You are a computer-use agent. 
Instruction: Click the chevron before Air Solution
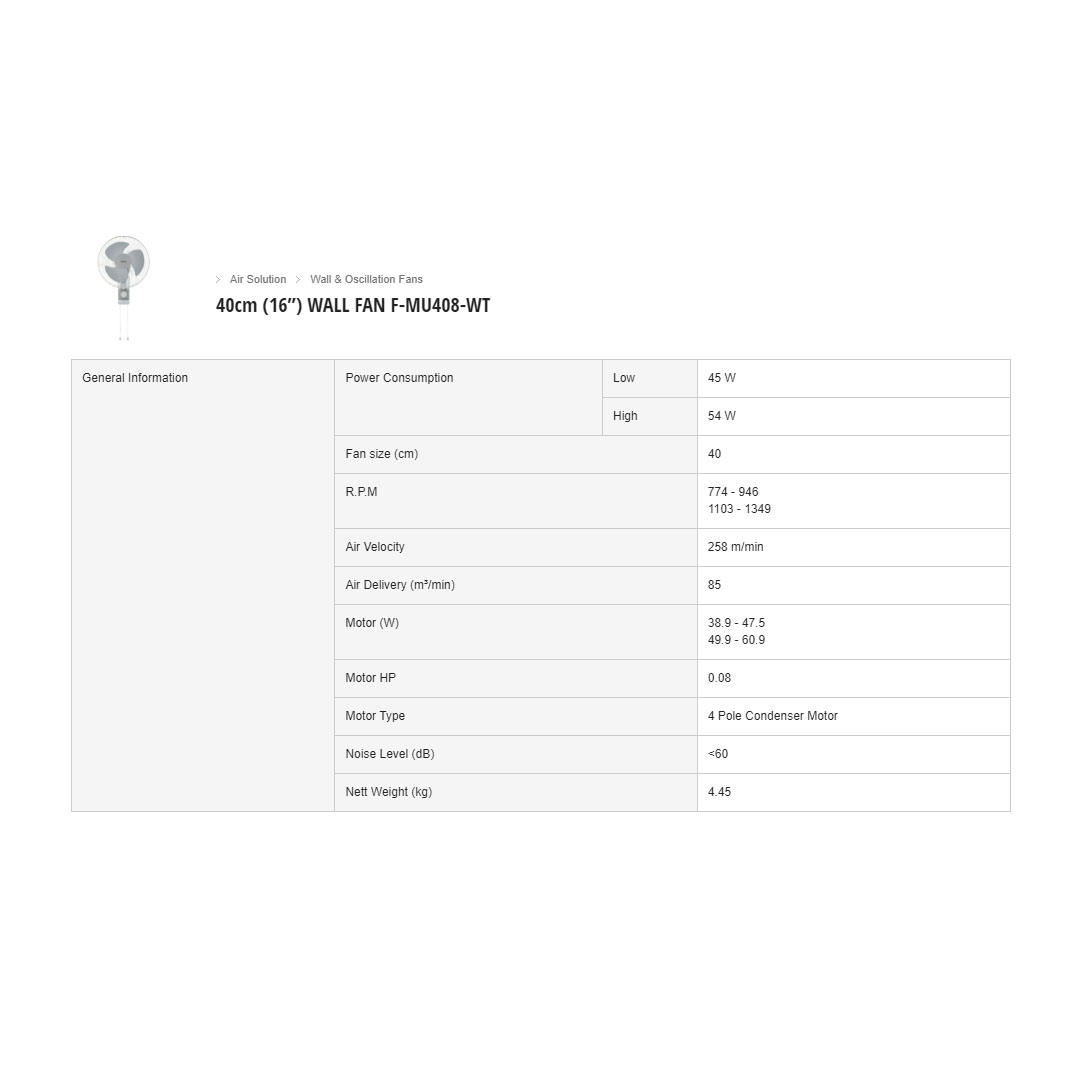pos(218,280)
